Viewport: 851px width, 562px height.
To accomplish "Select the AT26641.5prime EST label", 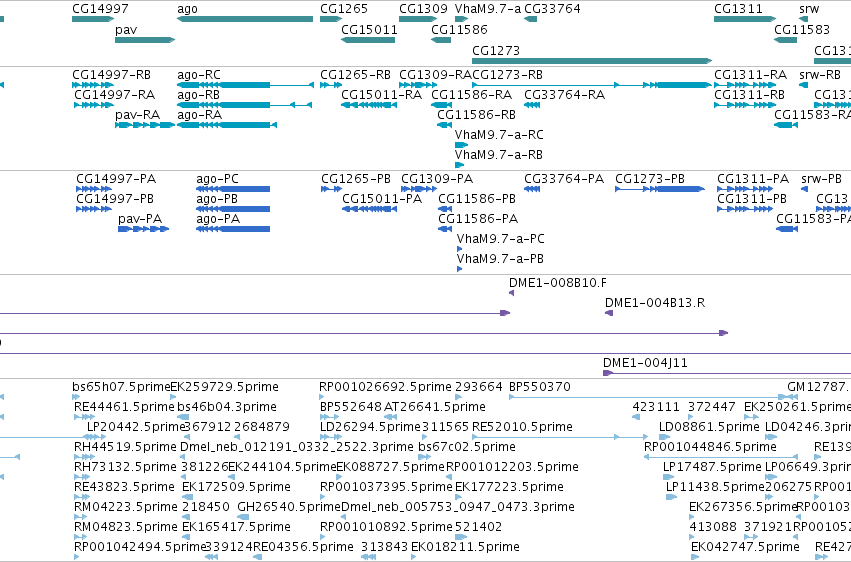I will [434, 407].
